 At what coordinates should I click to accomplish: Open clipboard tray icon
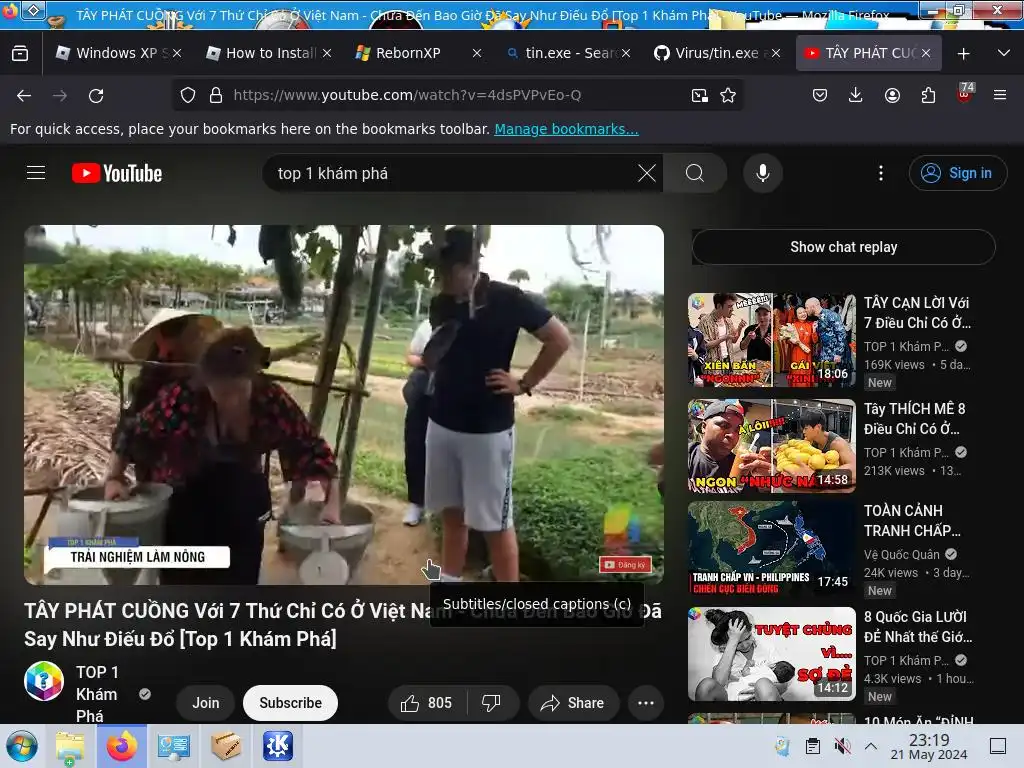click(x=813, y=746)
